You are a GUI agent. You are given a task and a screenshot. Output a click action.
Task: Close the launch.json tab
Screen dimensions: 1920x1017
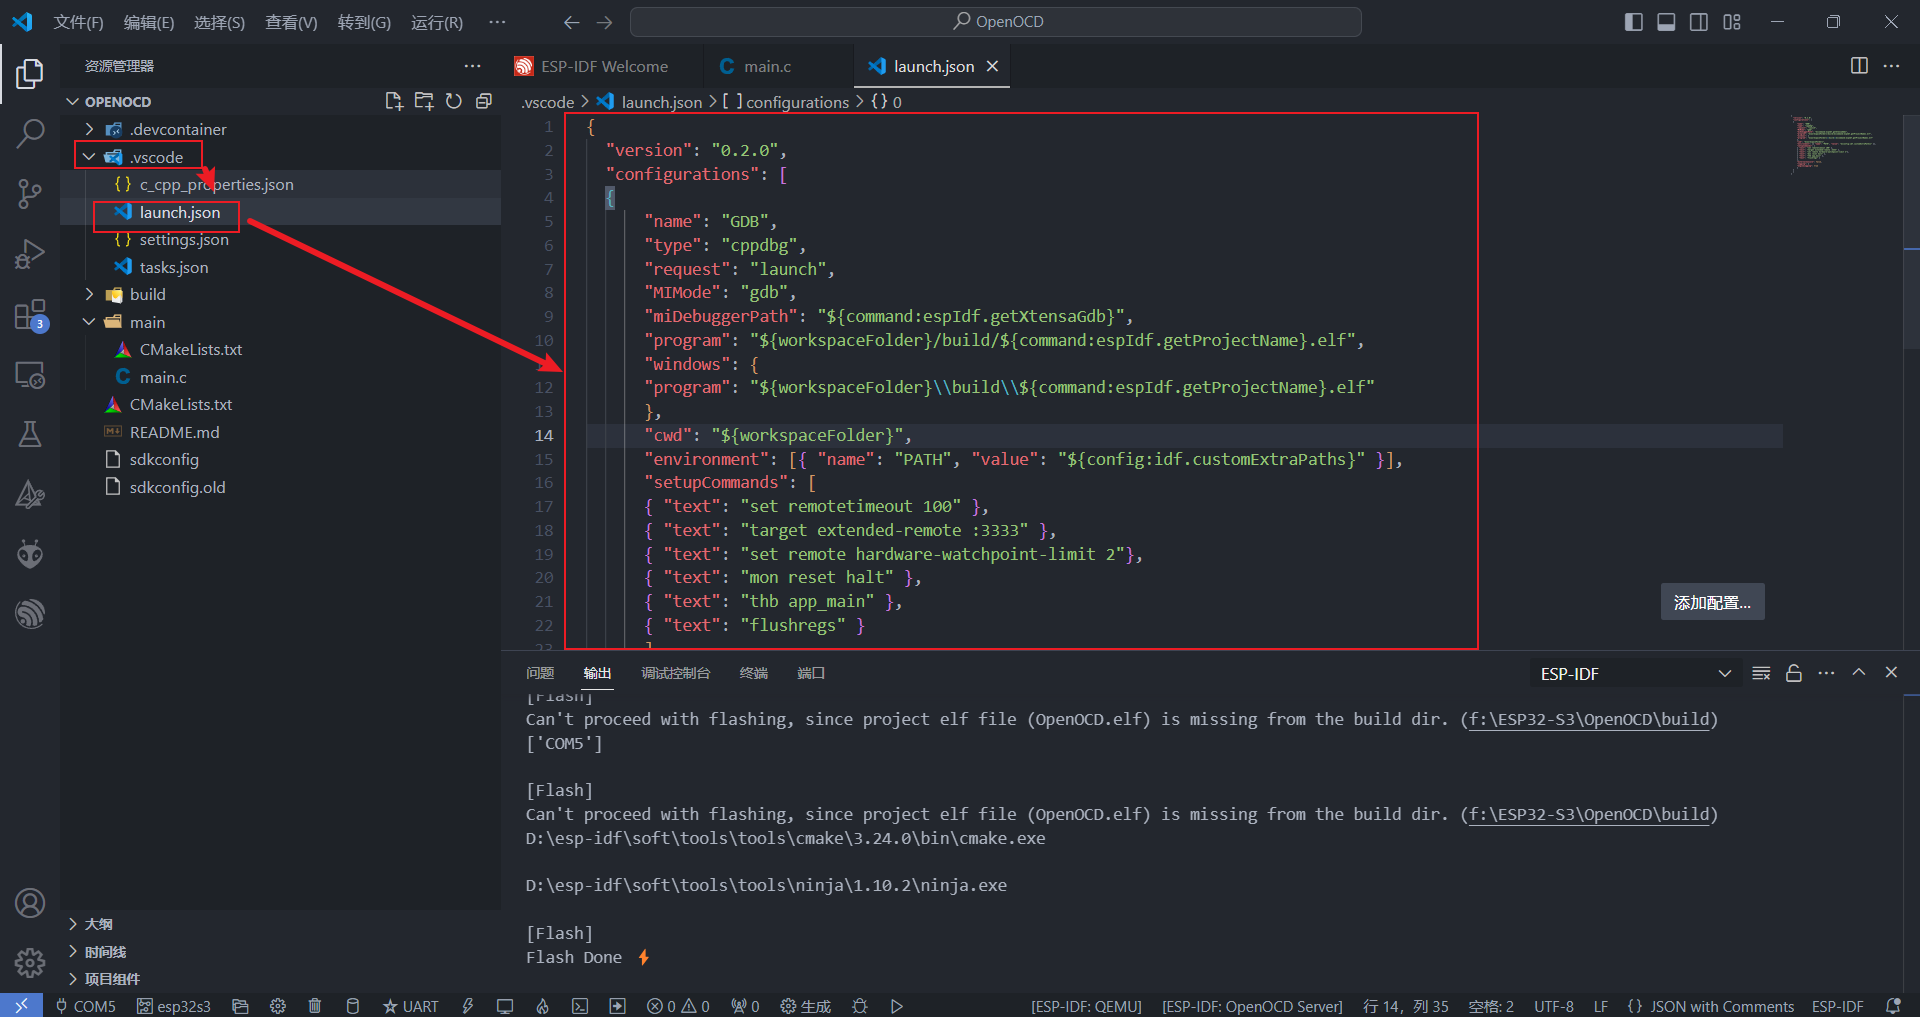point(993,66)
